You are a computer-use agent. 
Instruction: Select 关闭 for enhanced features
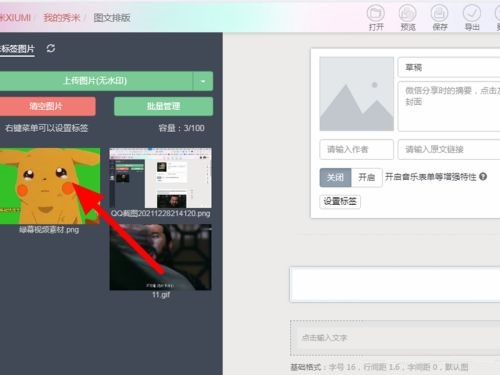[x=335, y=177]
